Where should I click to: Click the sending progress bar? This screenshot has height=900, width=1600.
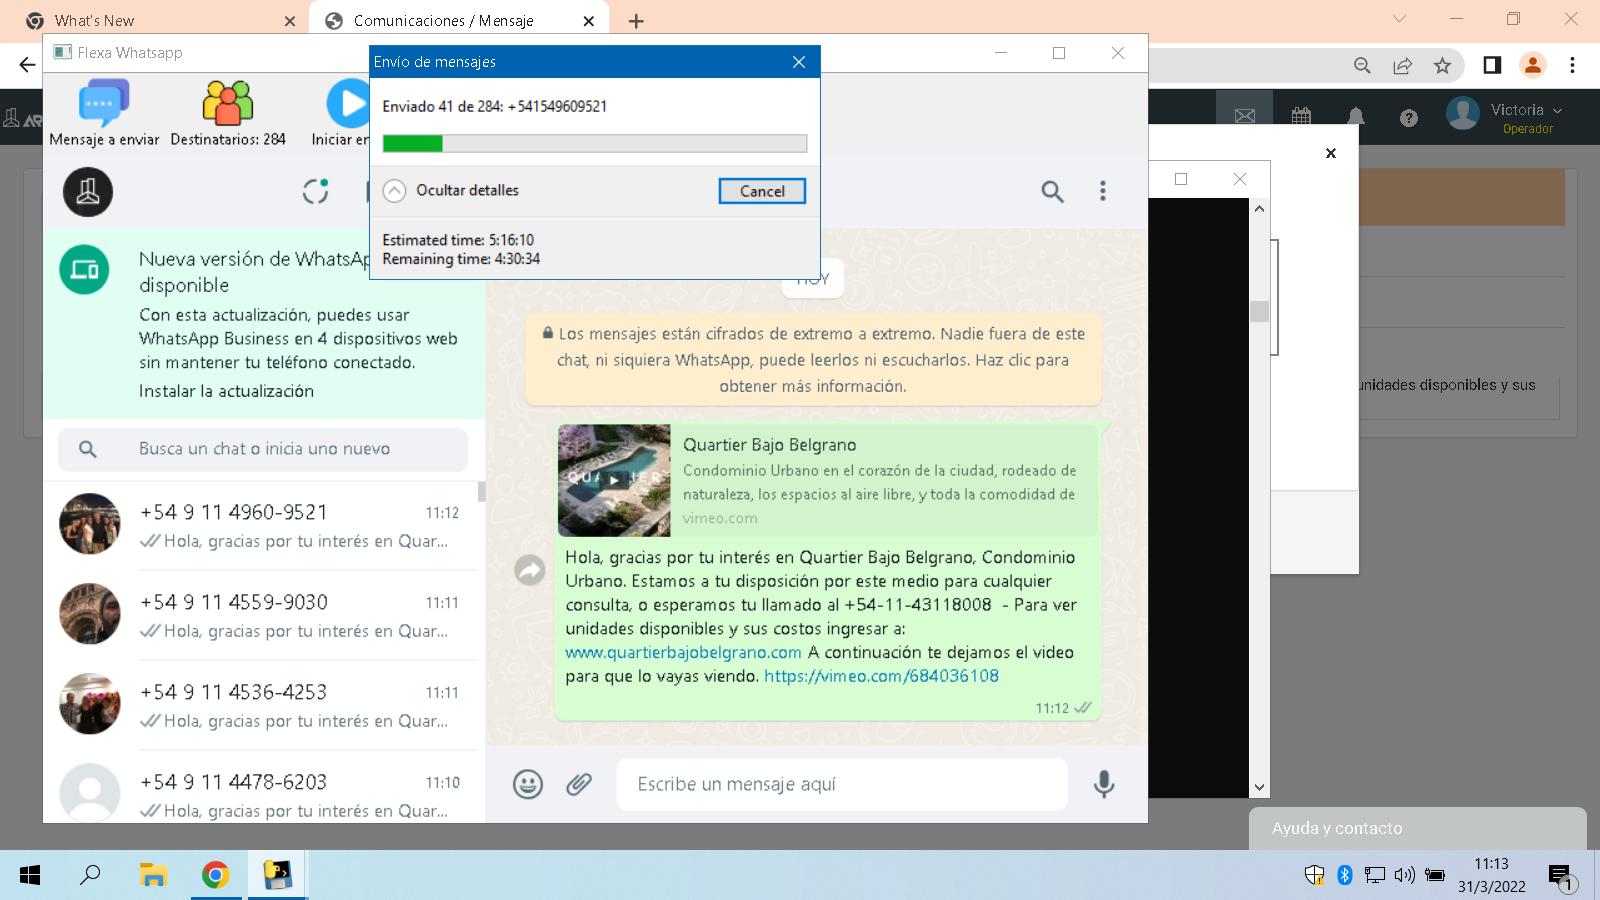point(595,144)
